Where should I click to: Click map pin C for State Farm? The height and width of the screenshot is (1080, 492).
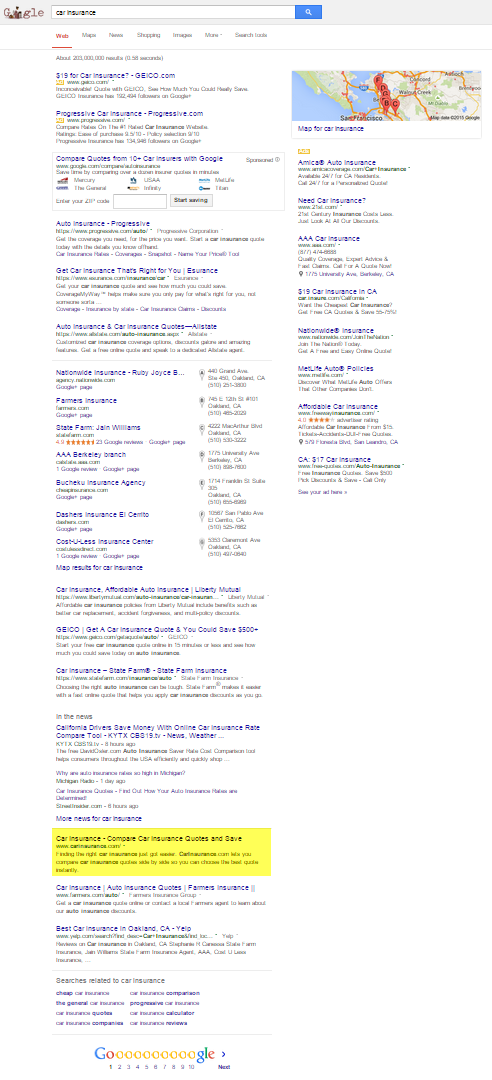[201, 431]
